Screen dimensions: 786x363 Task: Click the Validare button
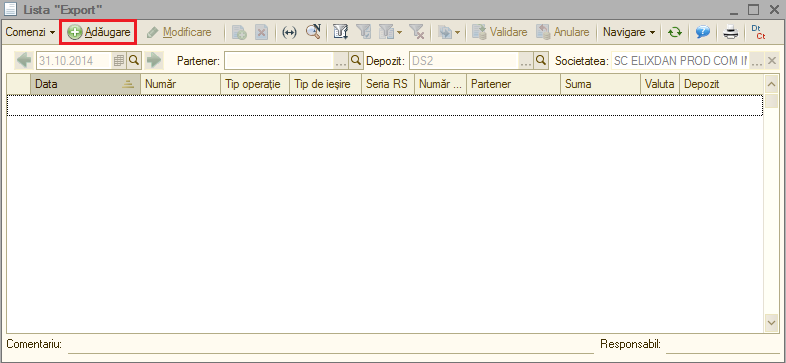point(500,32)
